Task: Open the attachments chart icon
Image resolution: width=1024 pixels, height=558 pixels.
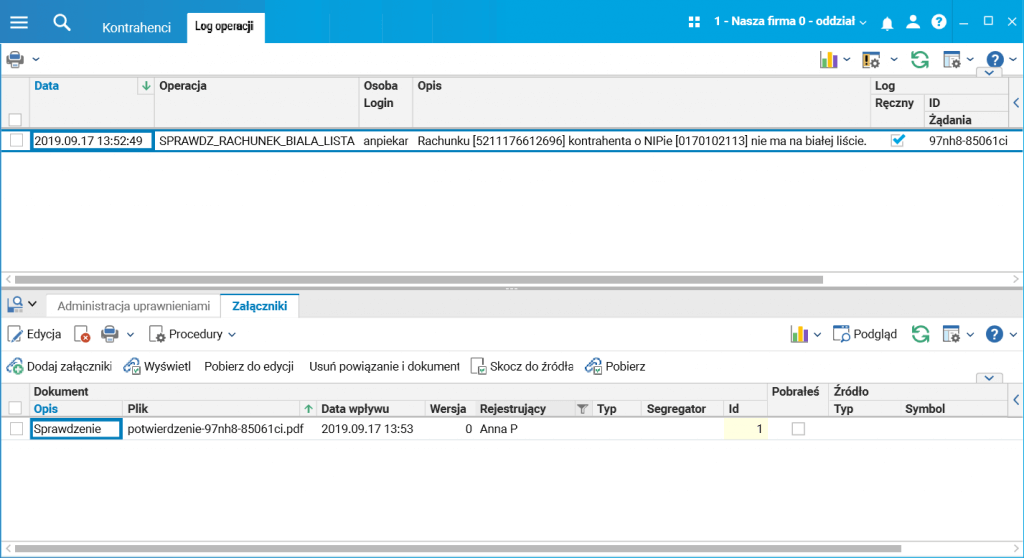Action: point(799,335)
